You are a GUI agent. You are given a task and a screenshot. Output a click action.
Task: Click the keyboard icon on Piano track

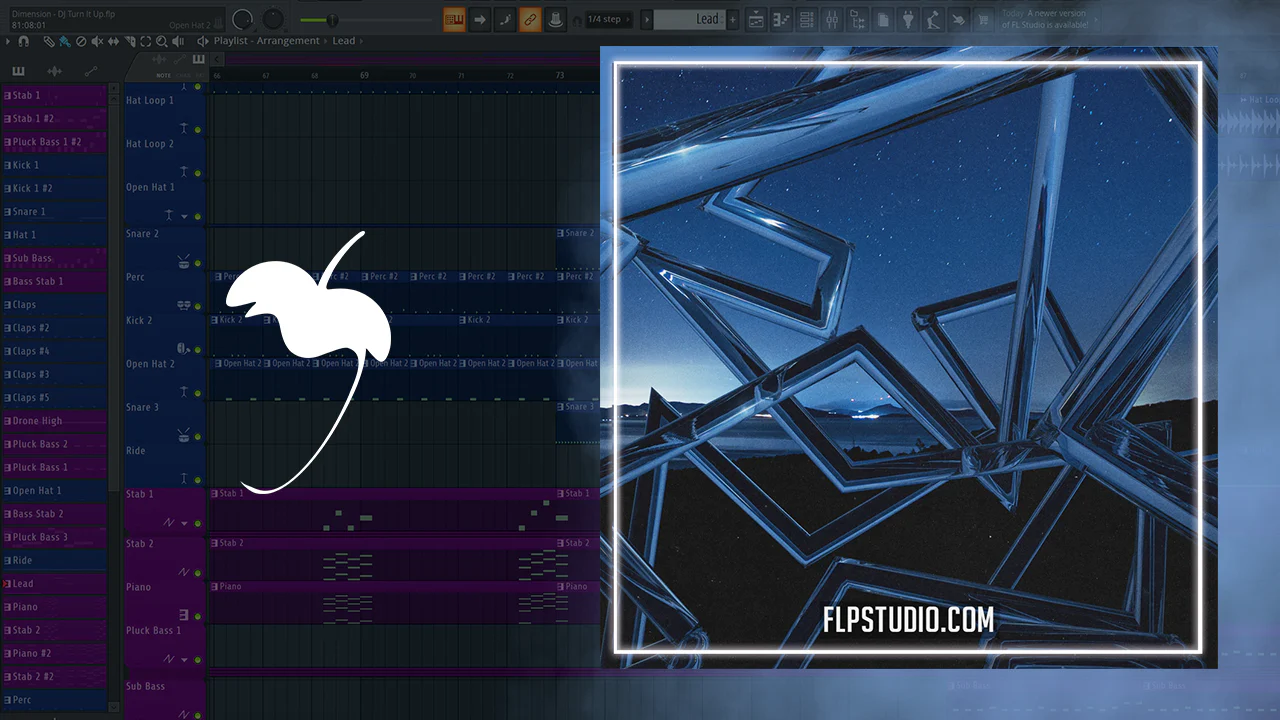click(x=184, y=615)
